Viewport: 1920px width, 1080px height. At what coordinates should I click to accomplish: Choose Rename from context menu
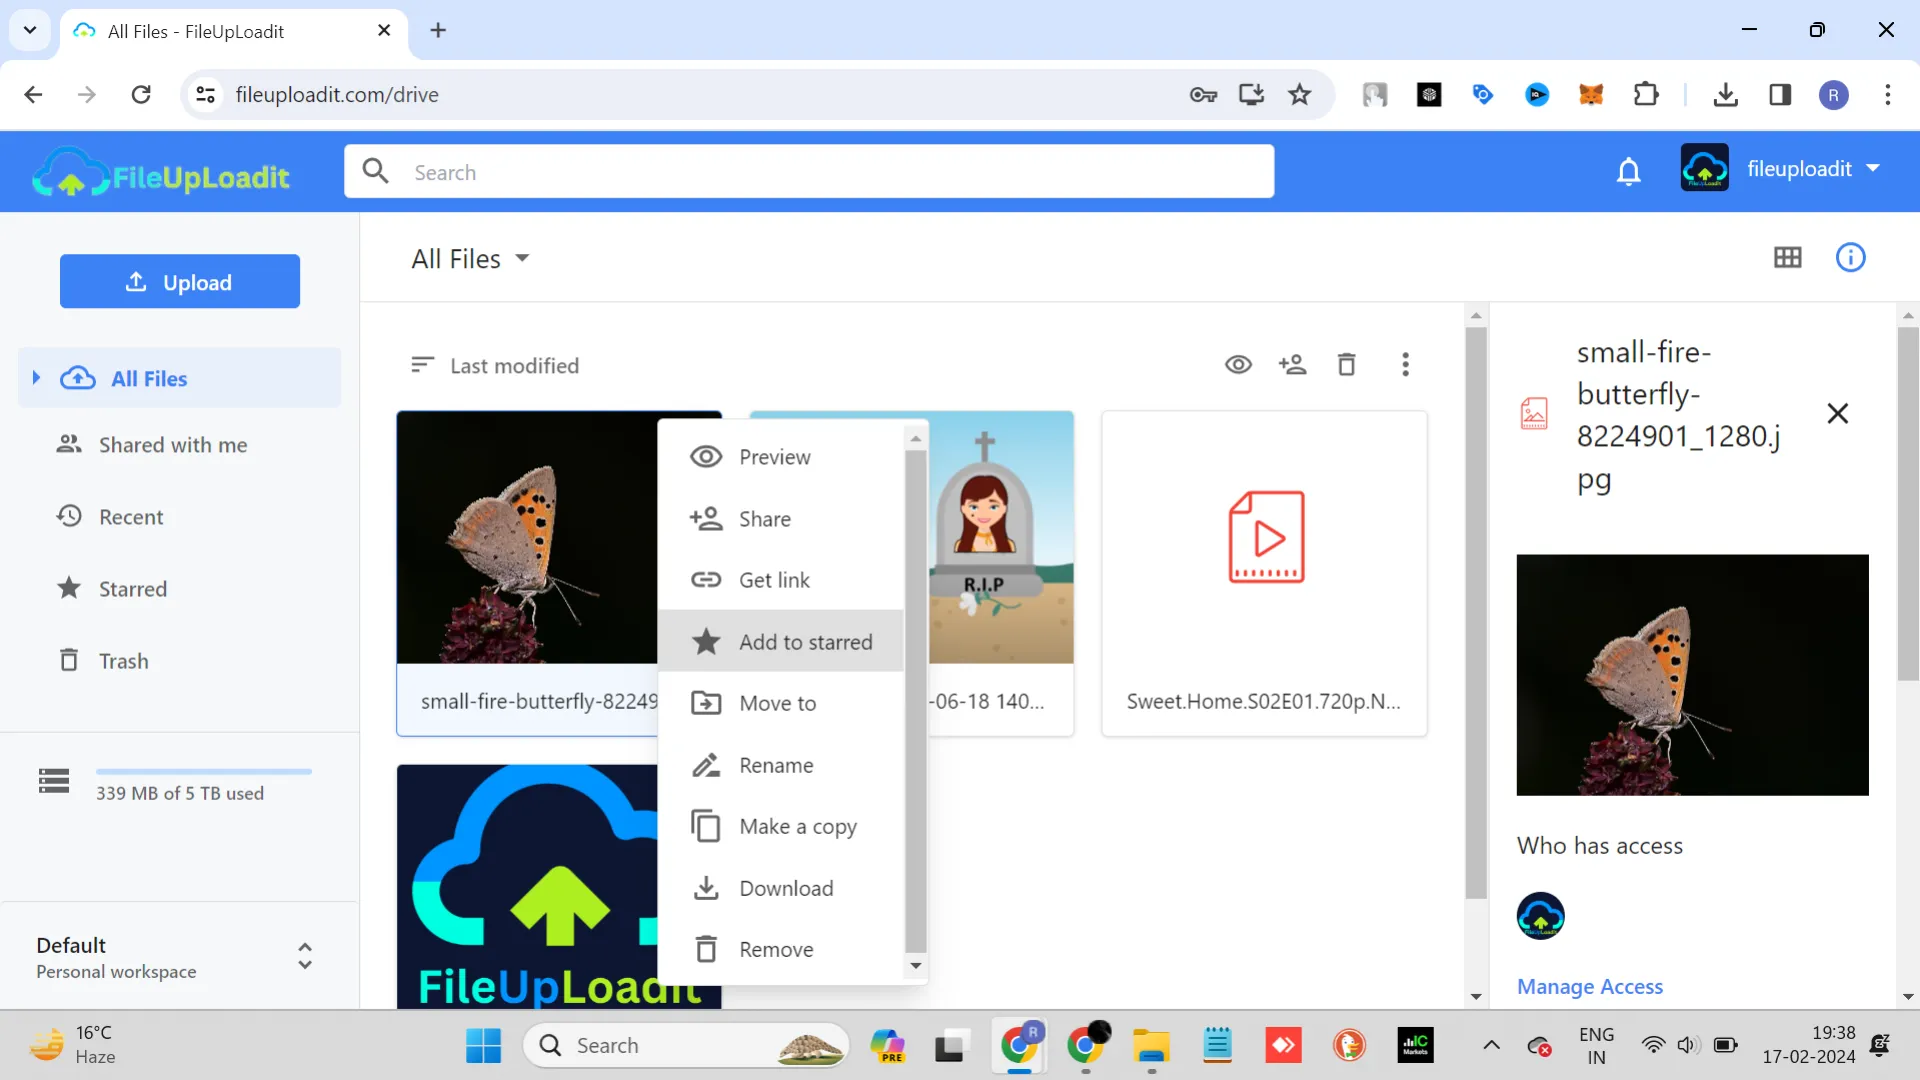click(781, 766)
